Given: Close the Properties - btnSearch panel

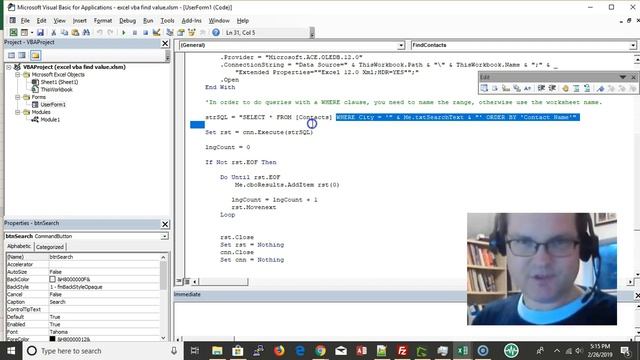Looking at the screenshot, I should pos(165,224).
